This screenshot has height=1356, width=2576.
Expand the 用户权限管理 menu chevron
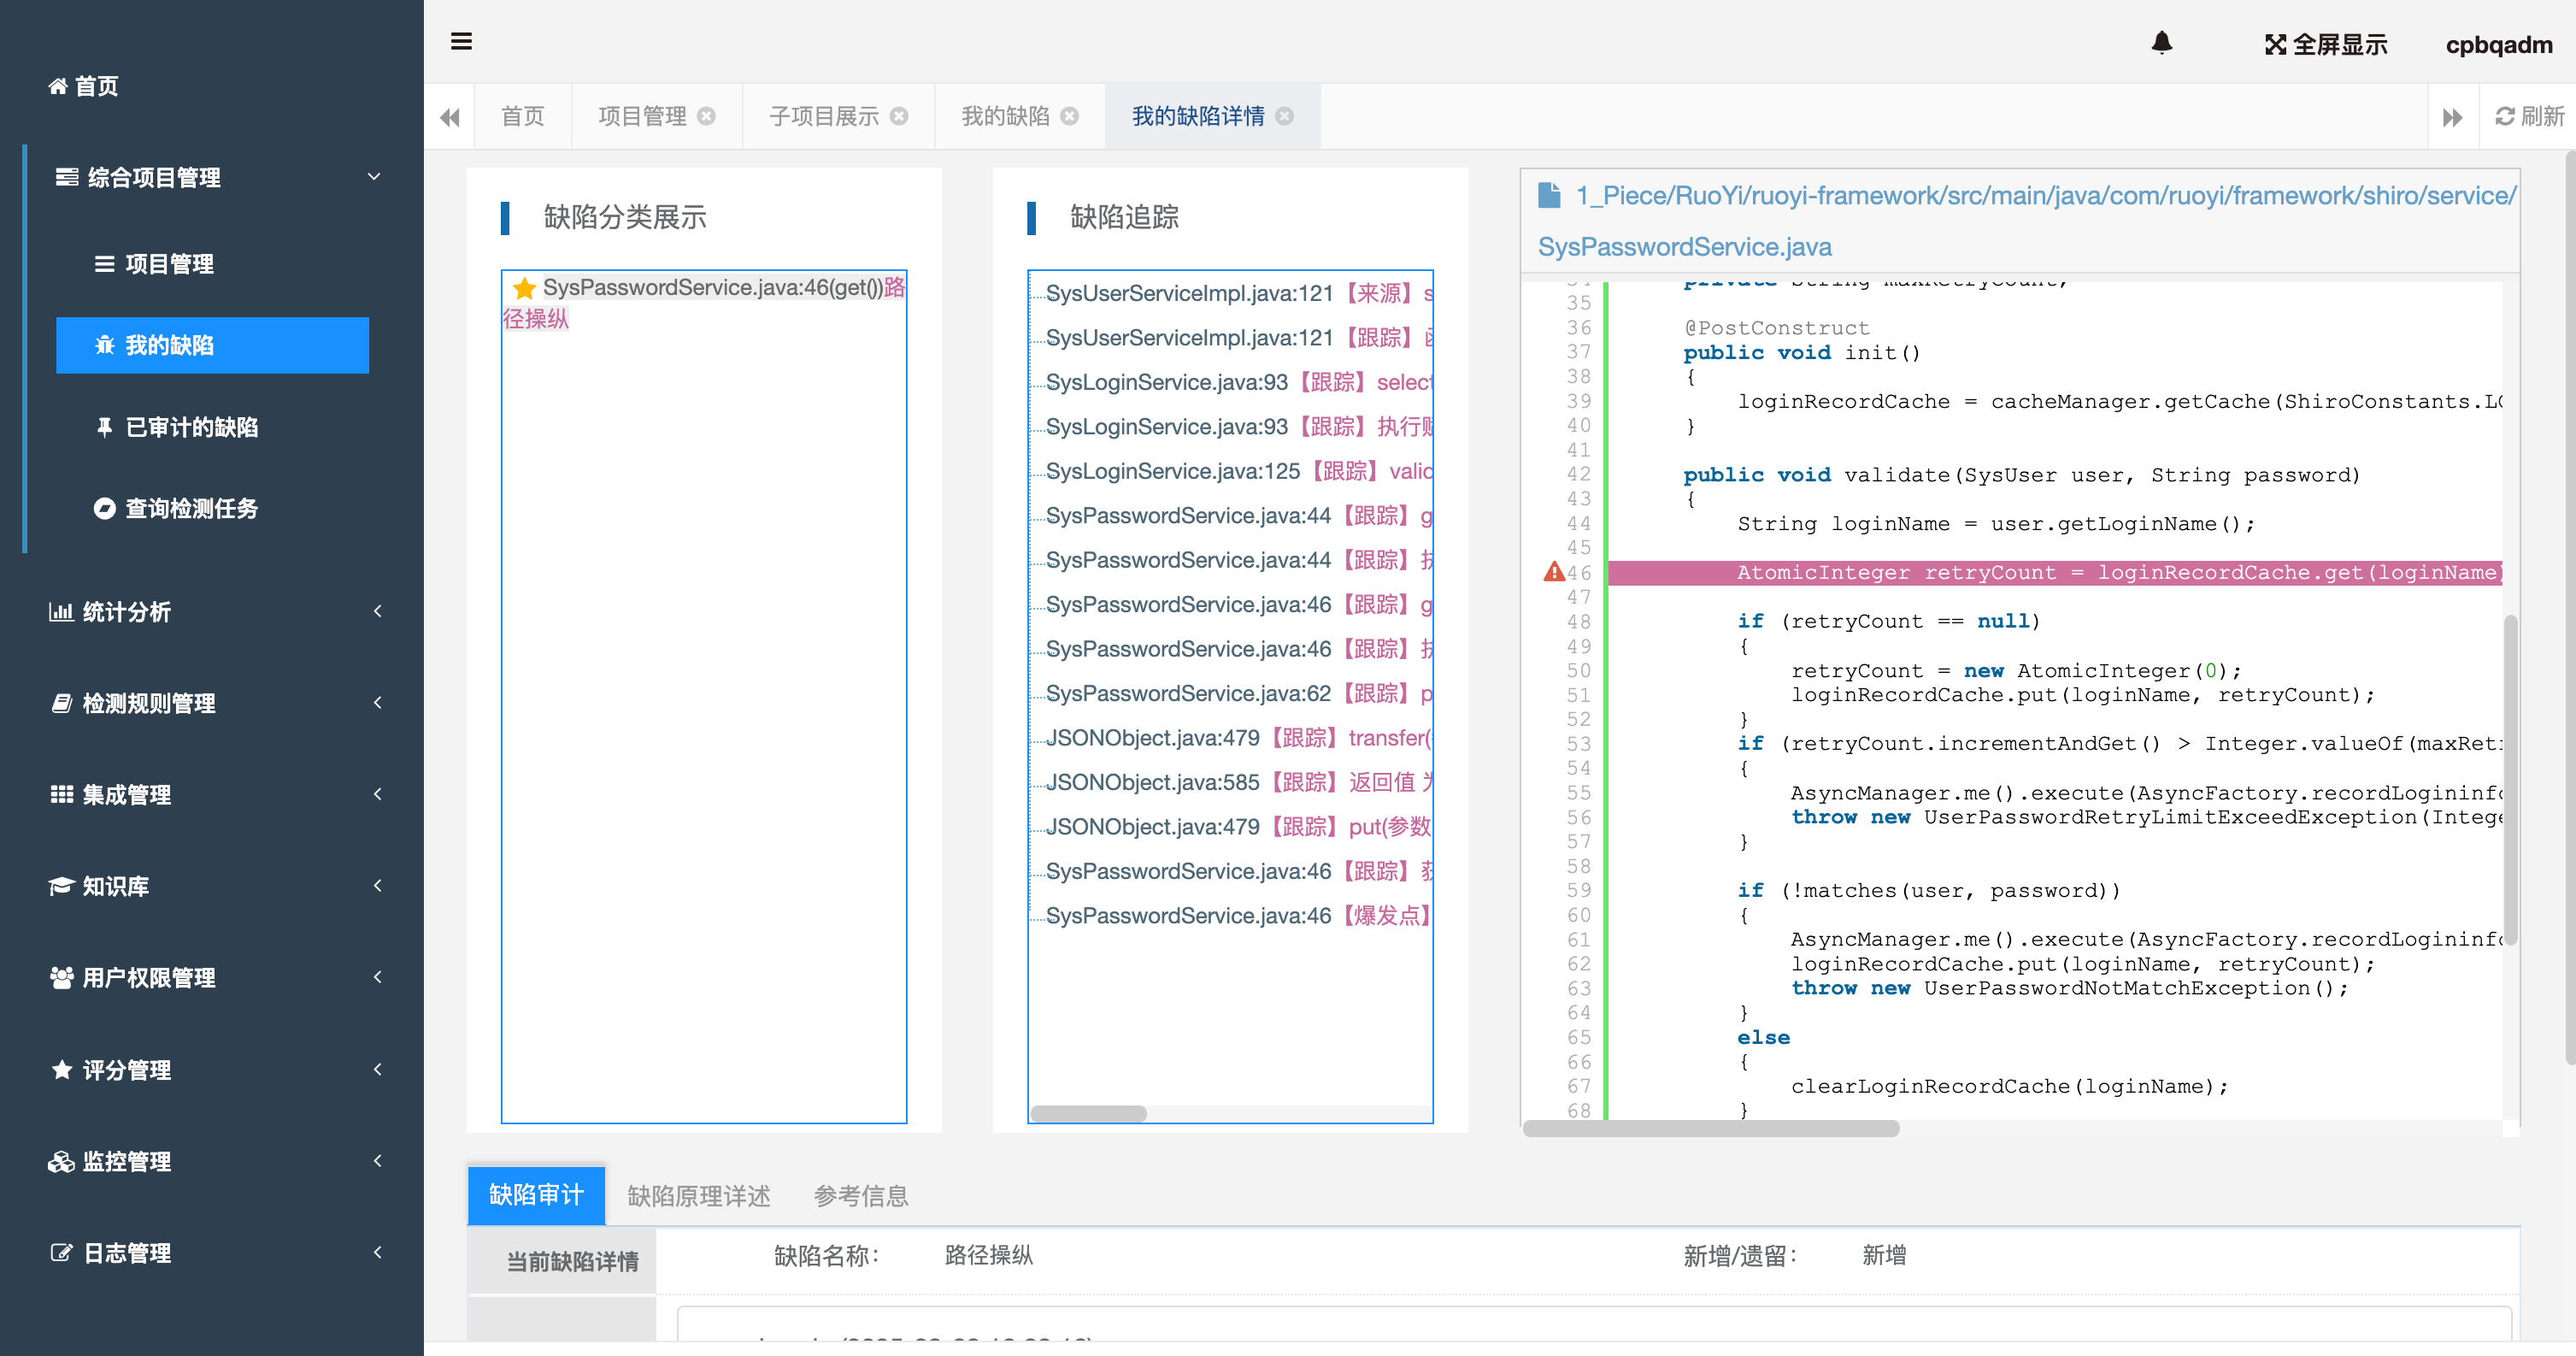coord(377,977)
